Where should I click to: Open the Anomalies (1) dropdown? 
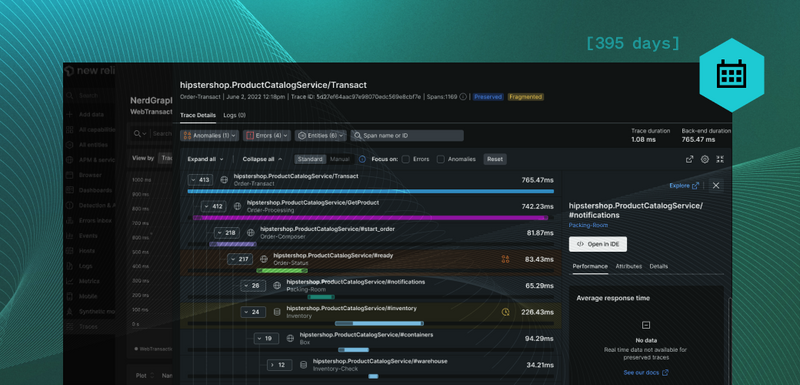point(209,136)
